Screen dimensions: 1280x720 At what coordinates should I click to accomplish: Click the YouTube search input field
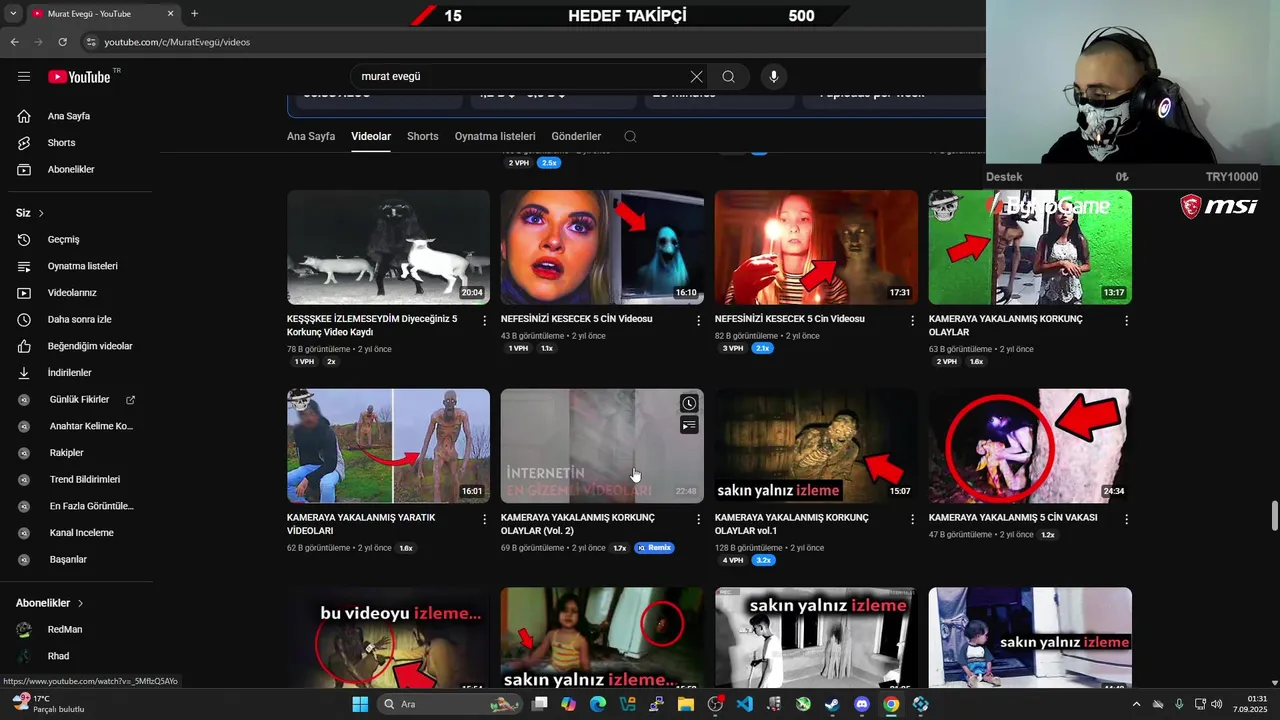pyautogui.click(x=520, y=77)
